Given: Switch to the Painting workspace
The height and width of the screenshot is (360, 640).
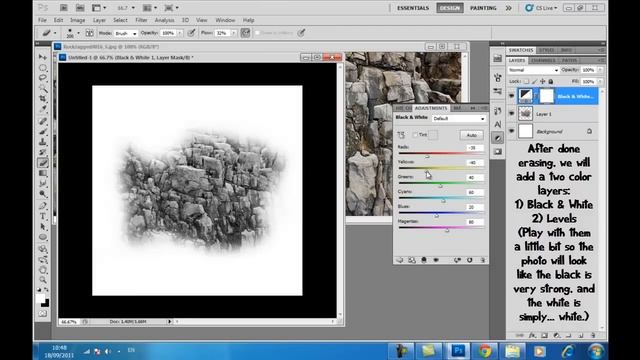Looking at the screenshot, I should 483,8.
